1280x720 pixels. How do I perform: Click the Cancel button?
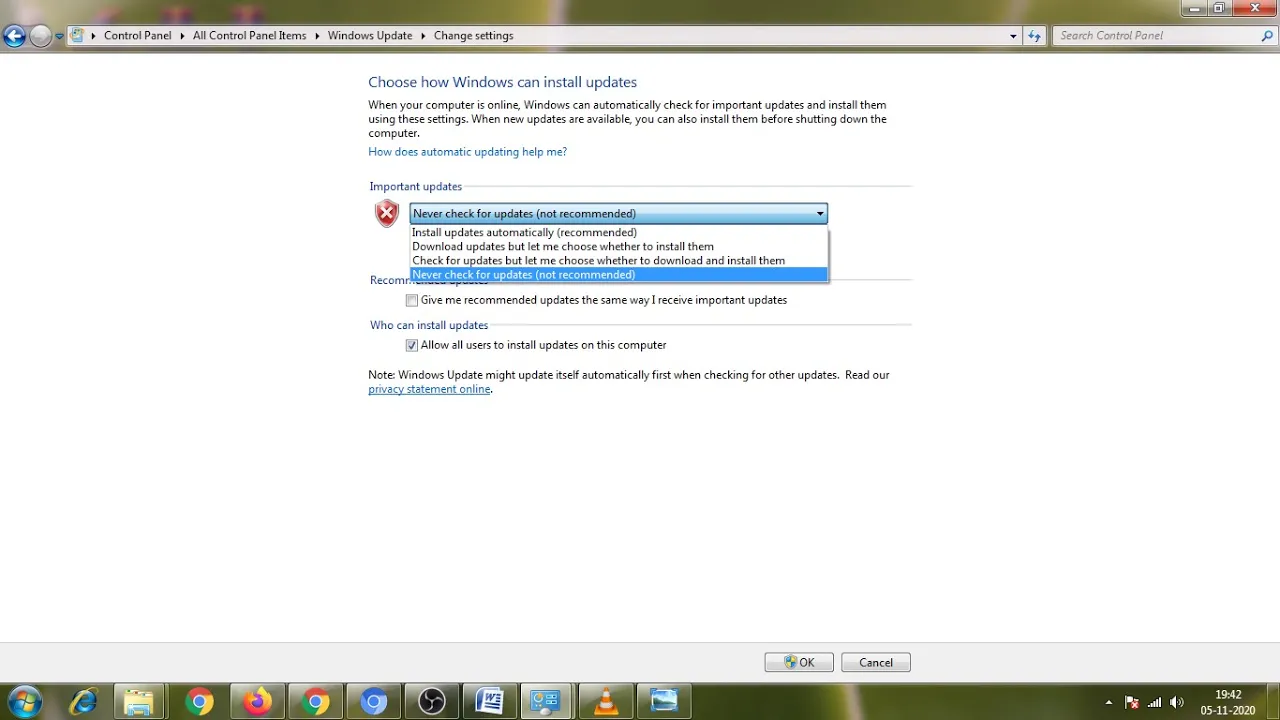click(x=876, y=662)
